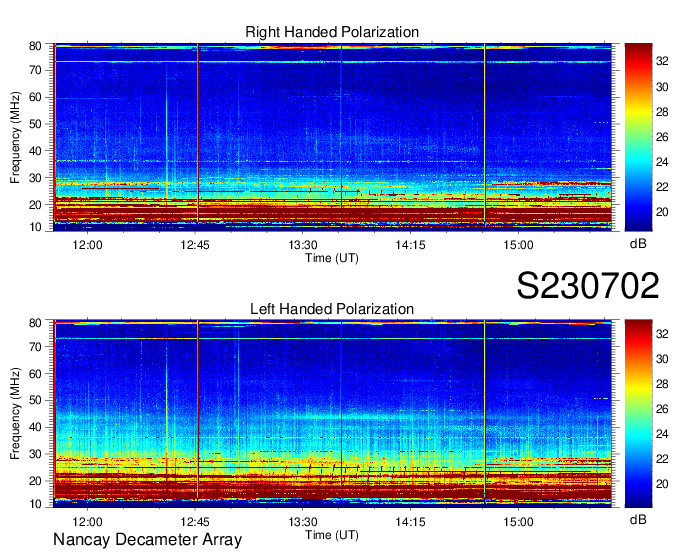Click the 40 frequency tick of upper plot
The image size is (680, 552).
tap(35, 150)
